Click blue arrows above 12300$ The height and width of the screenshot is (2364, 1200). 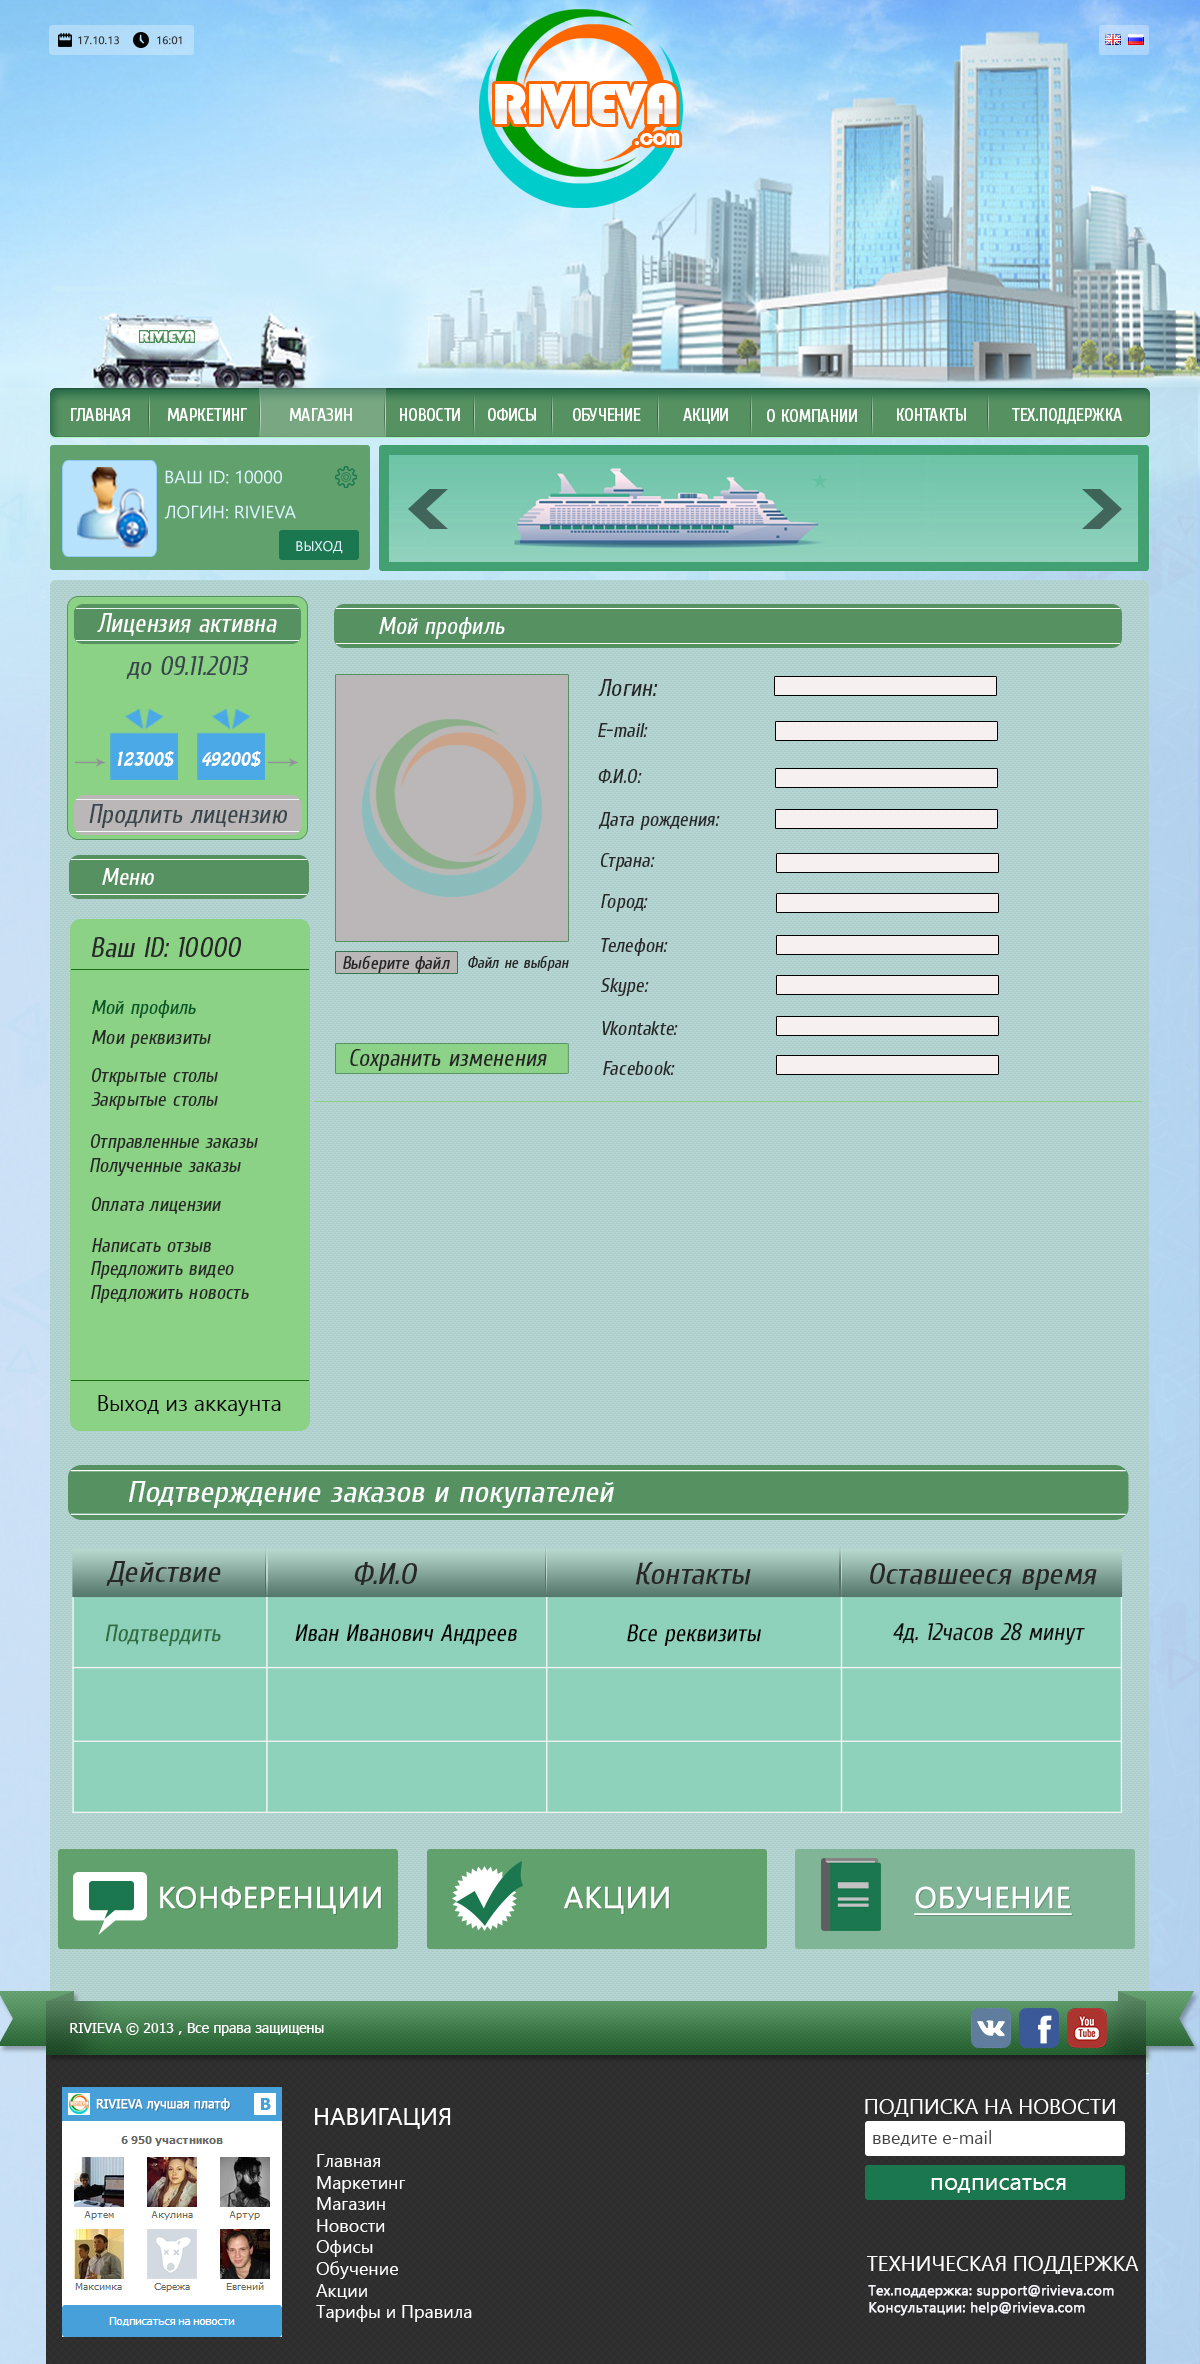pyautogui.click(x=144, y=718)
